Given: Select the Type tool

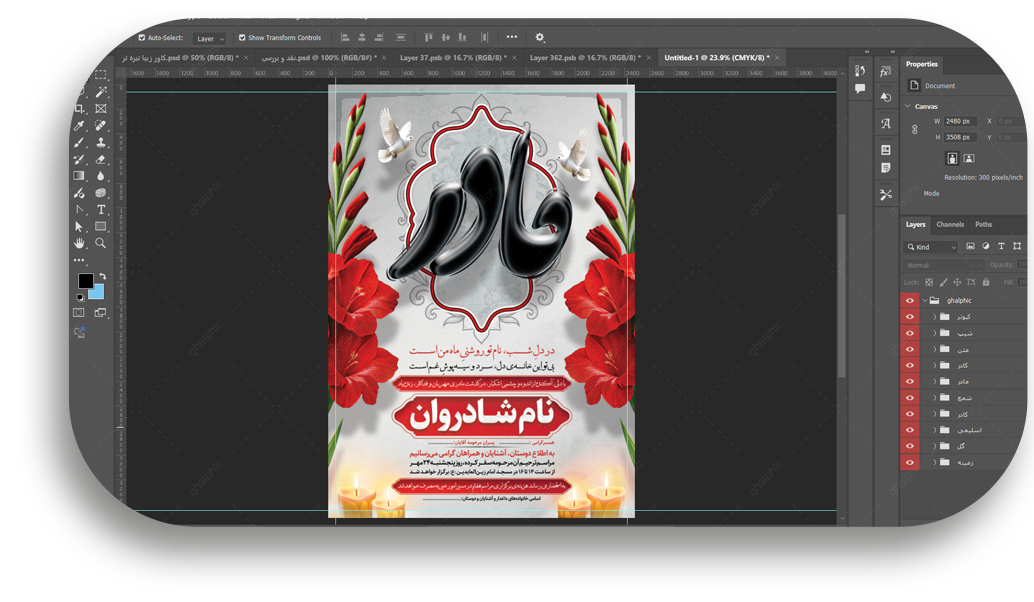Looking at the screenshot, I should click(101, 210).
